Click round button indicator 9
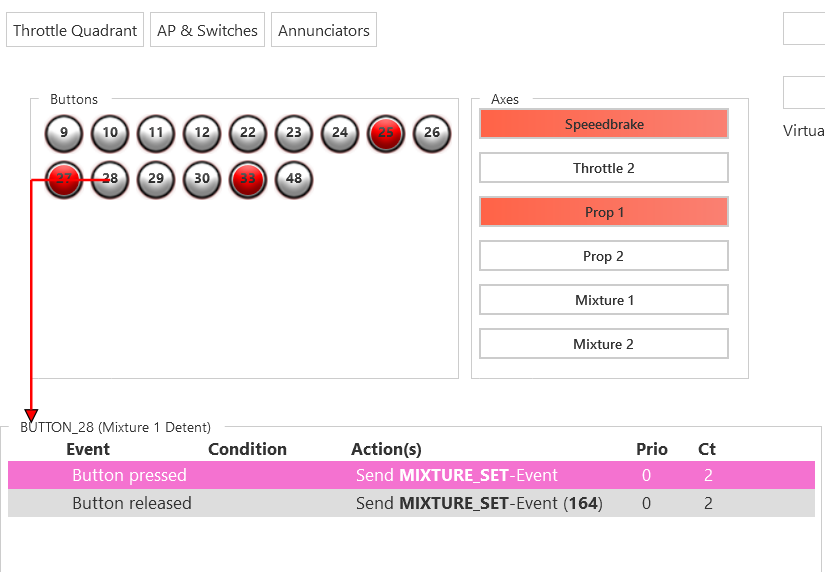 64,133
